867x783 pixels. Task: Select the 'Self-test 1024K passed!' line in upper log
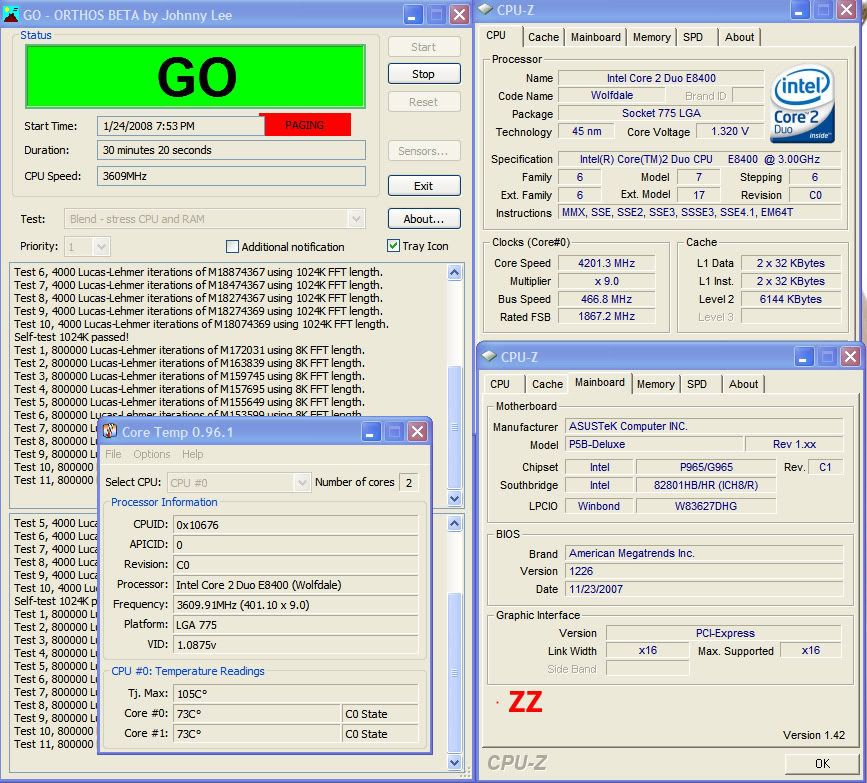coord(71,337)
